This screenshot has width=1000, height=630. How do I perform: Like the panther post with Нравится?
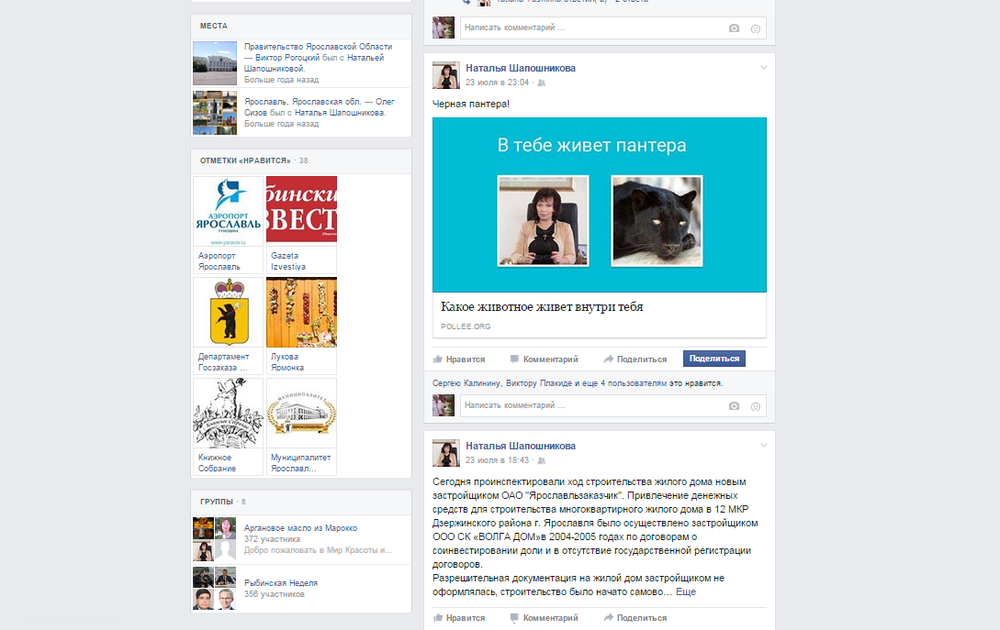point(459,359)
